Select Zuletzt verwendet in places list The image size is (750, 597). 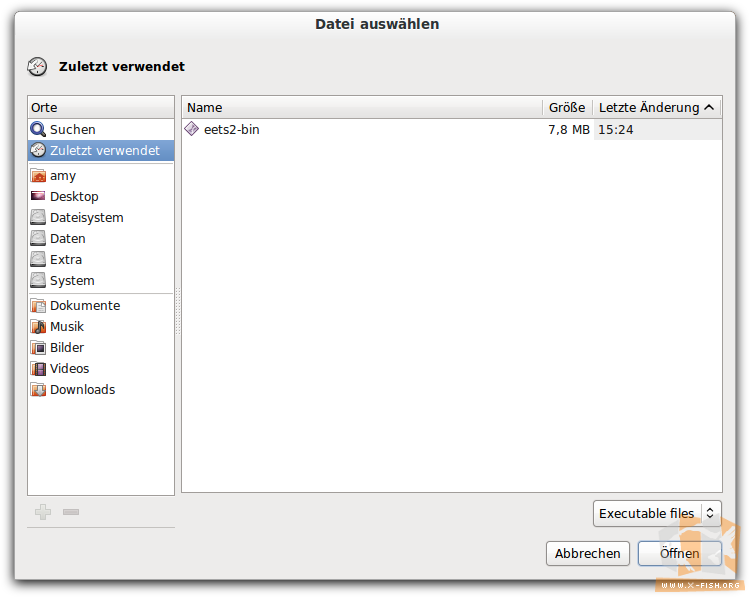pos(101,150)
